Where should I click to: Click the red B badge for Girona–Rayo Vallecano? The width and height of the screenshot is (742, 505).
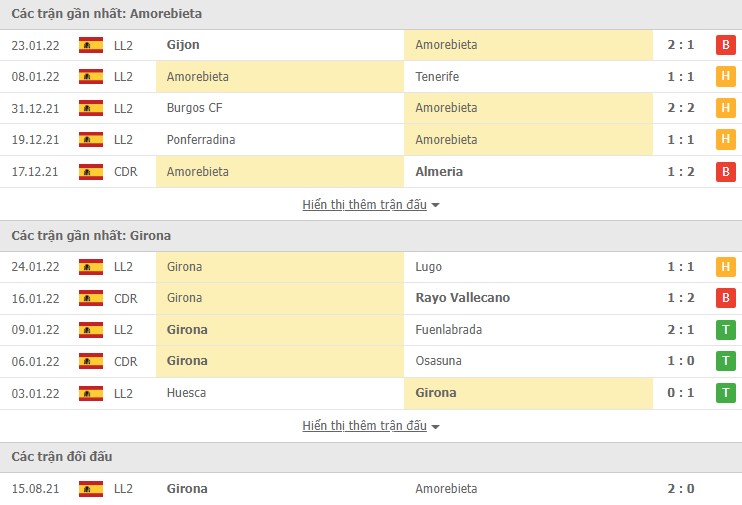click(725, 298)
